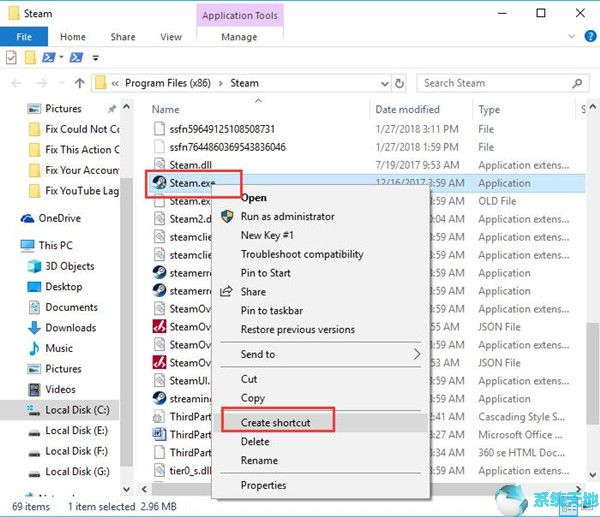The width and height of the screenshot is (600, 517).
Task: Open the address bar history dropdown
Action: click(385, 83)
